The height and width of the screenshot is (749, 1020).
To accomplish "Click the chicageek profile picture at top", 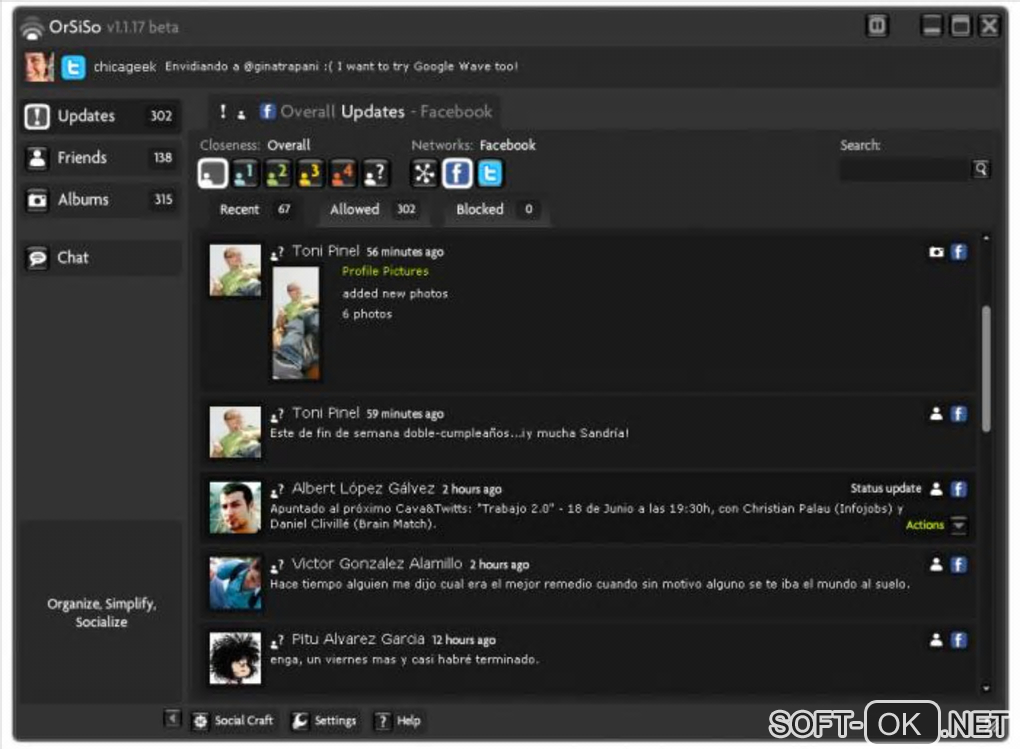I will pyautogui.click(x=39, y=67).
